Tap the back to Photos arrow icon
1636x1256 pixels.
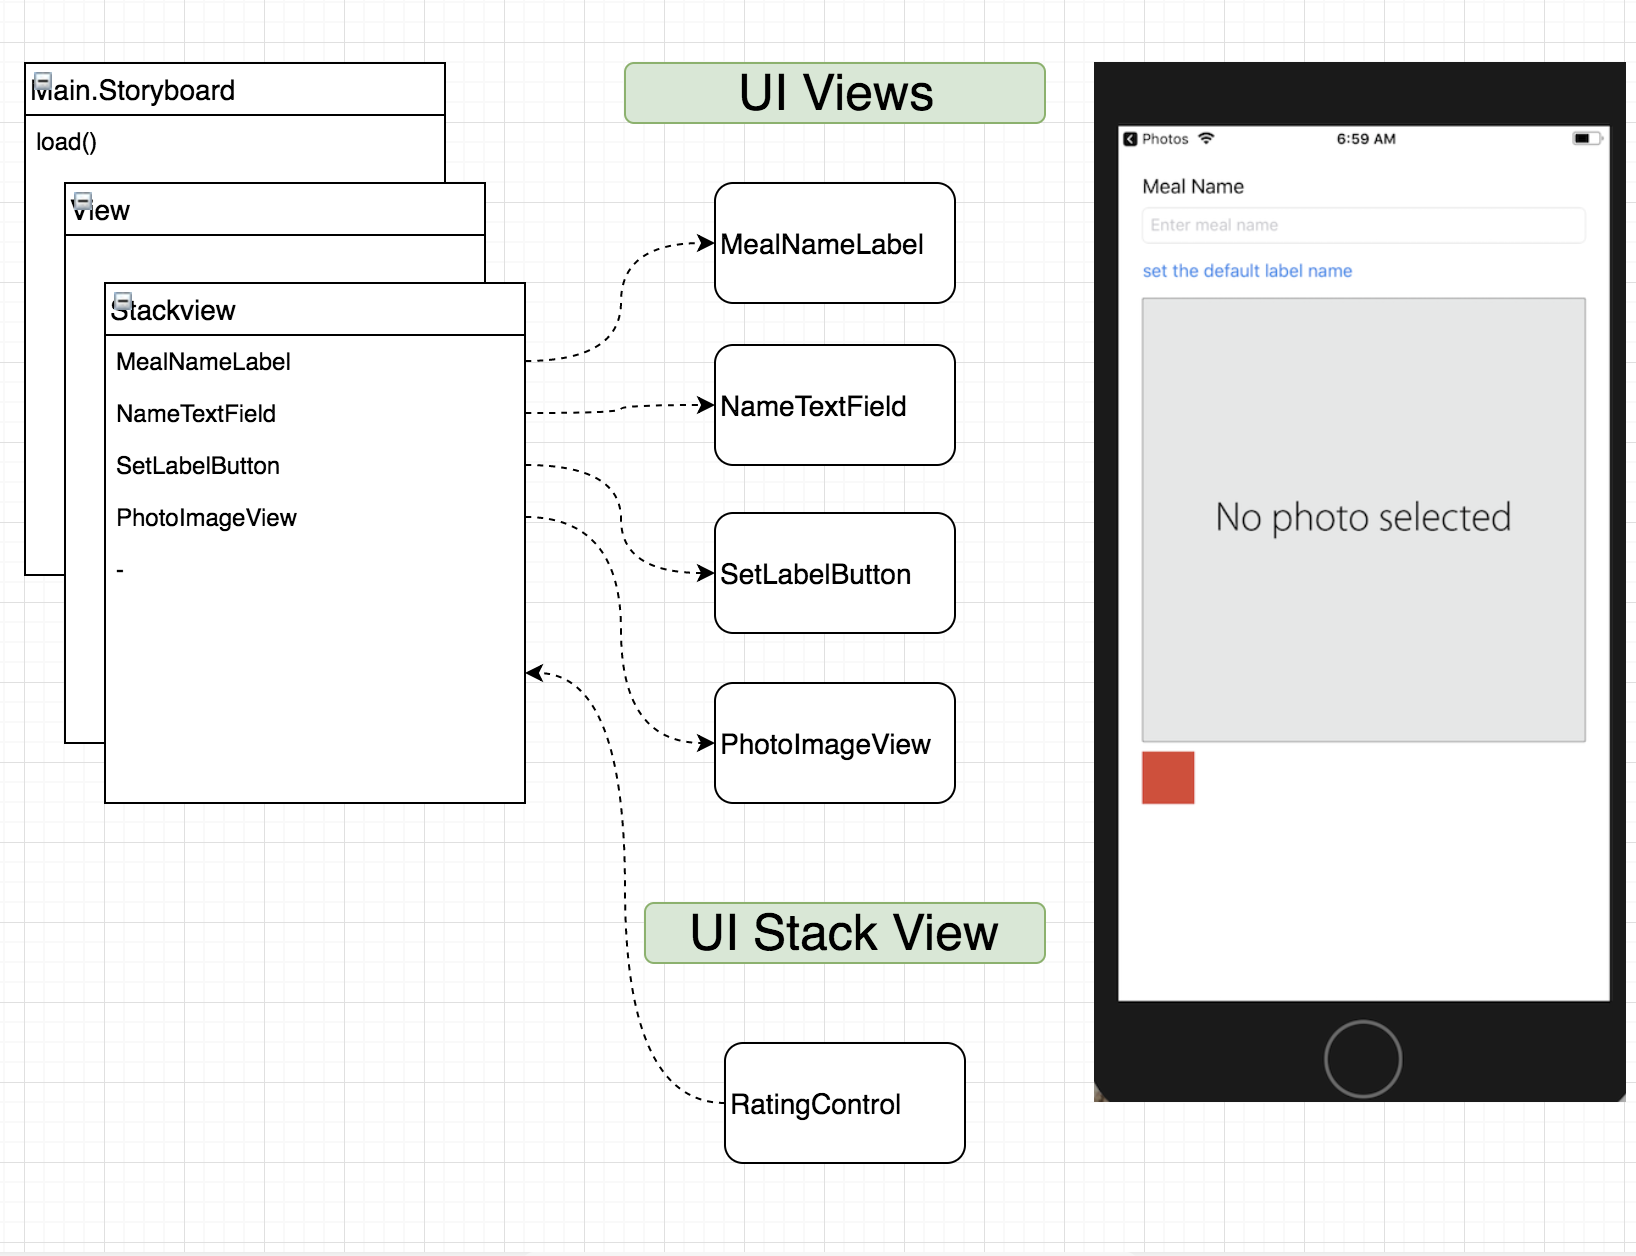click(1130, 139)
